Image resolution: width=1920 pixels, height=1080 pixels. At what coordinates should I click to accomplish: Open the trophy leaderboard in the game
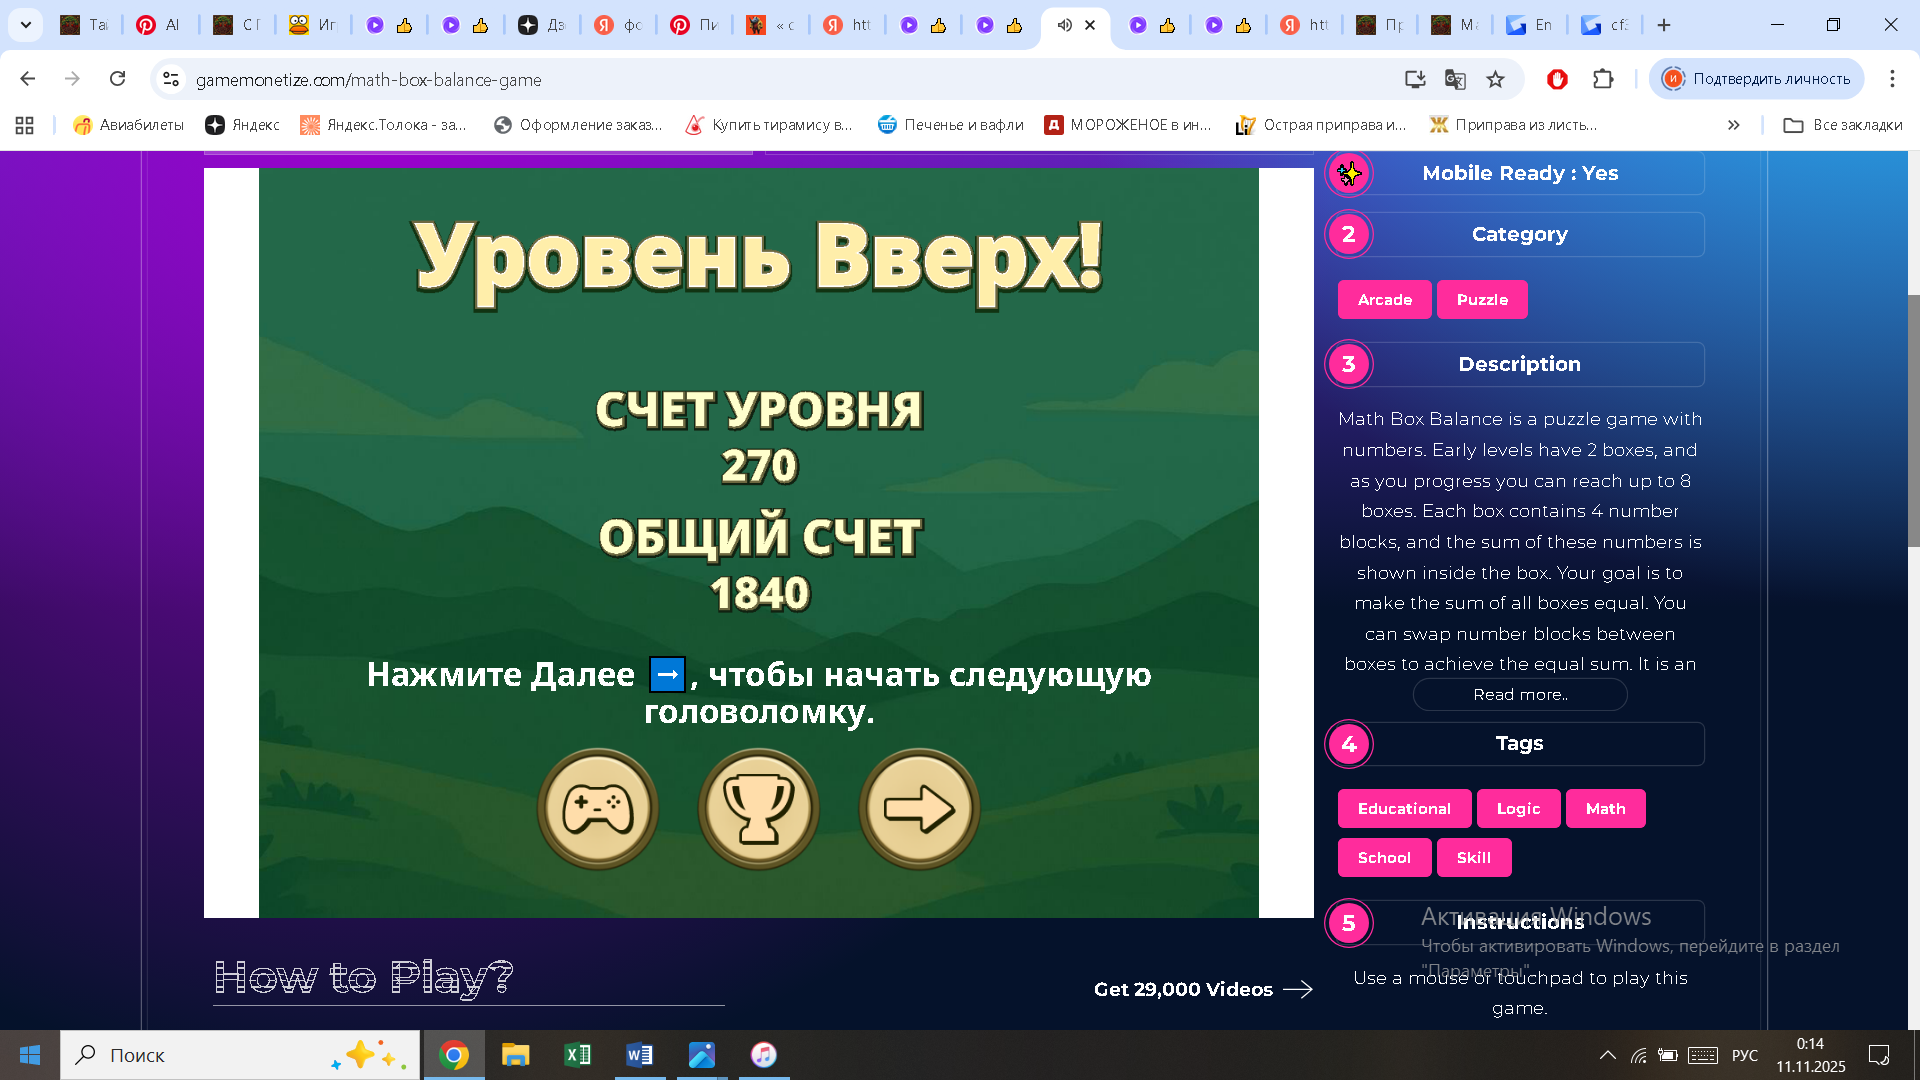(758, 808)
